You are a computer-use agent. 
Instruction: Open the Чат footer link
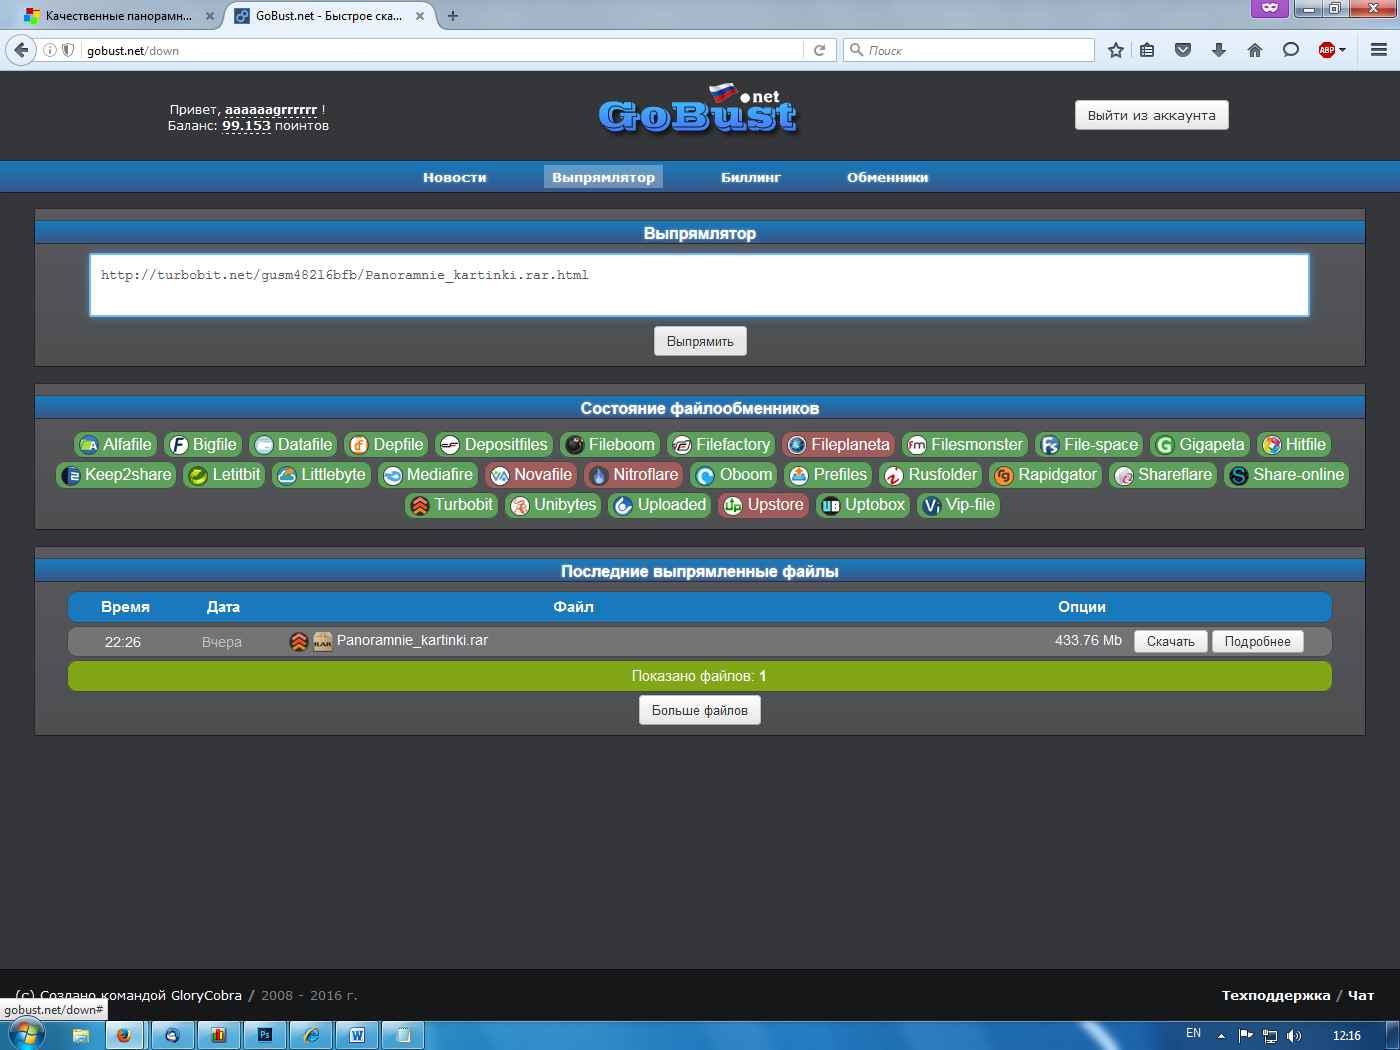(x=1361, y=995)
